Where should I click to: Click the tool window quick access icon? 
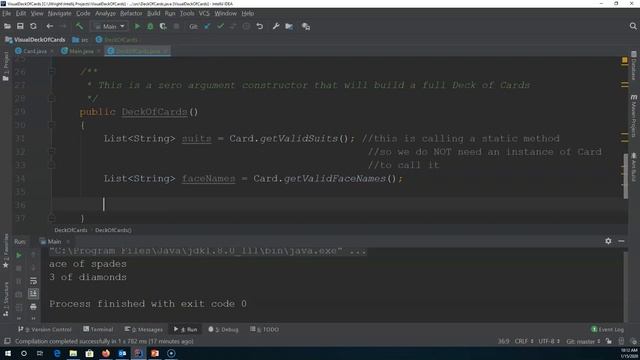(x=7, y=341)
